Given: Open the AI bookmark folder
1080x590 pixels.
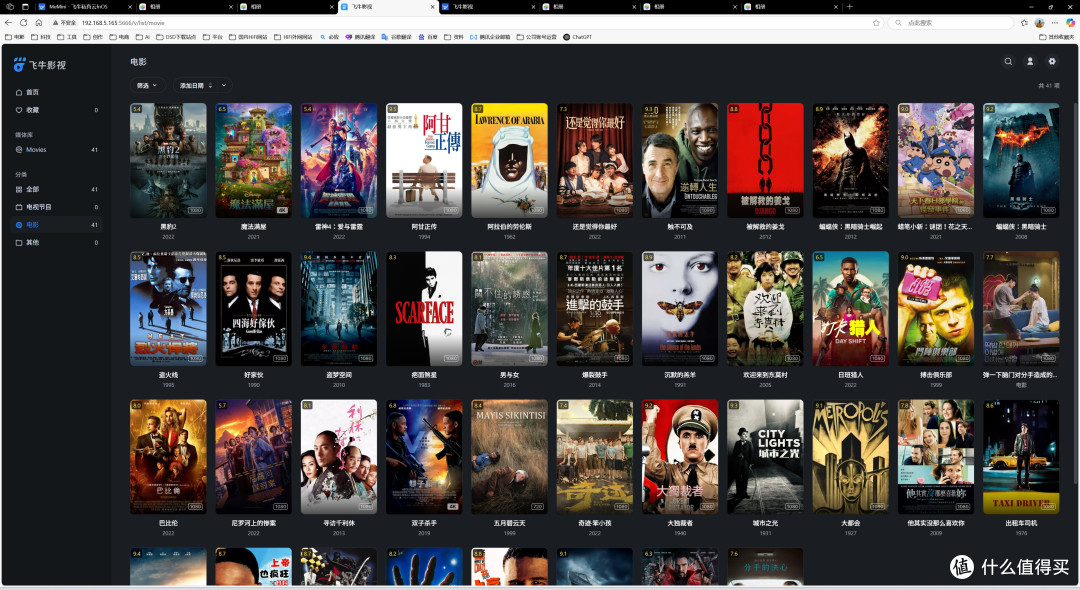Looking at the screenshot, I should click(143, 37).
